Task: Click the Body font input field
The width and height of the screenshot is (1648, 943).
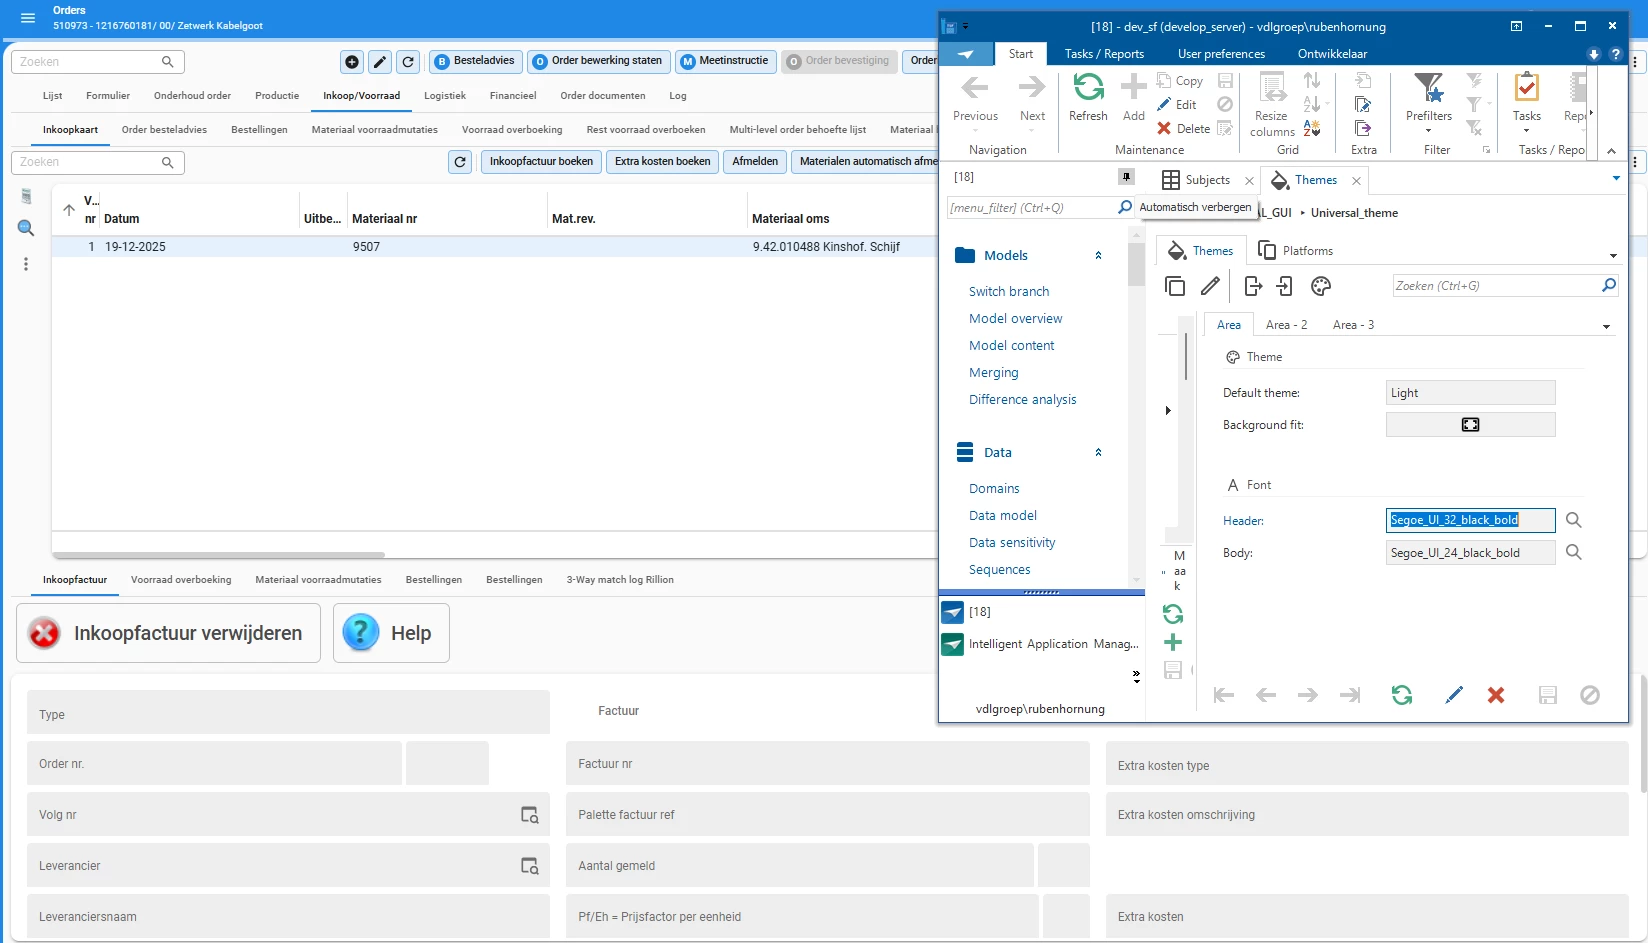Action: [1469, 553]
